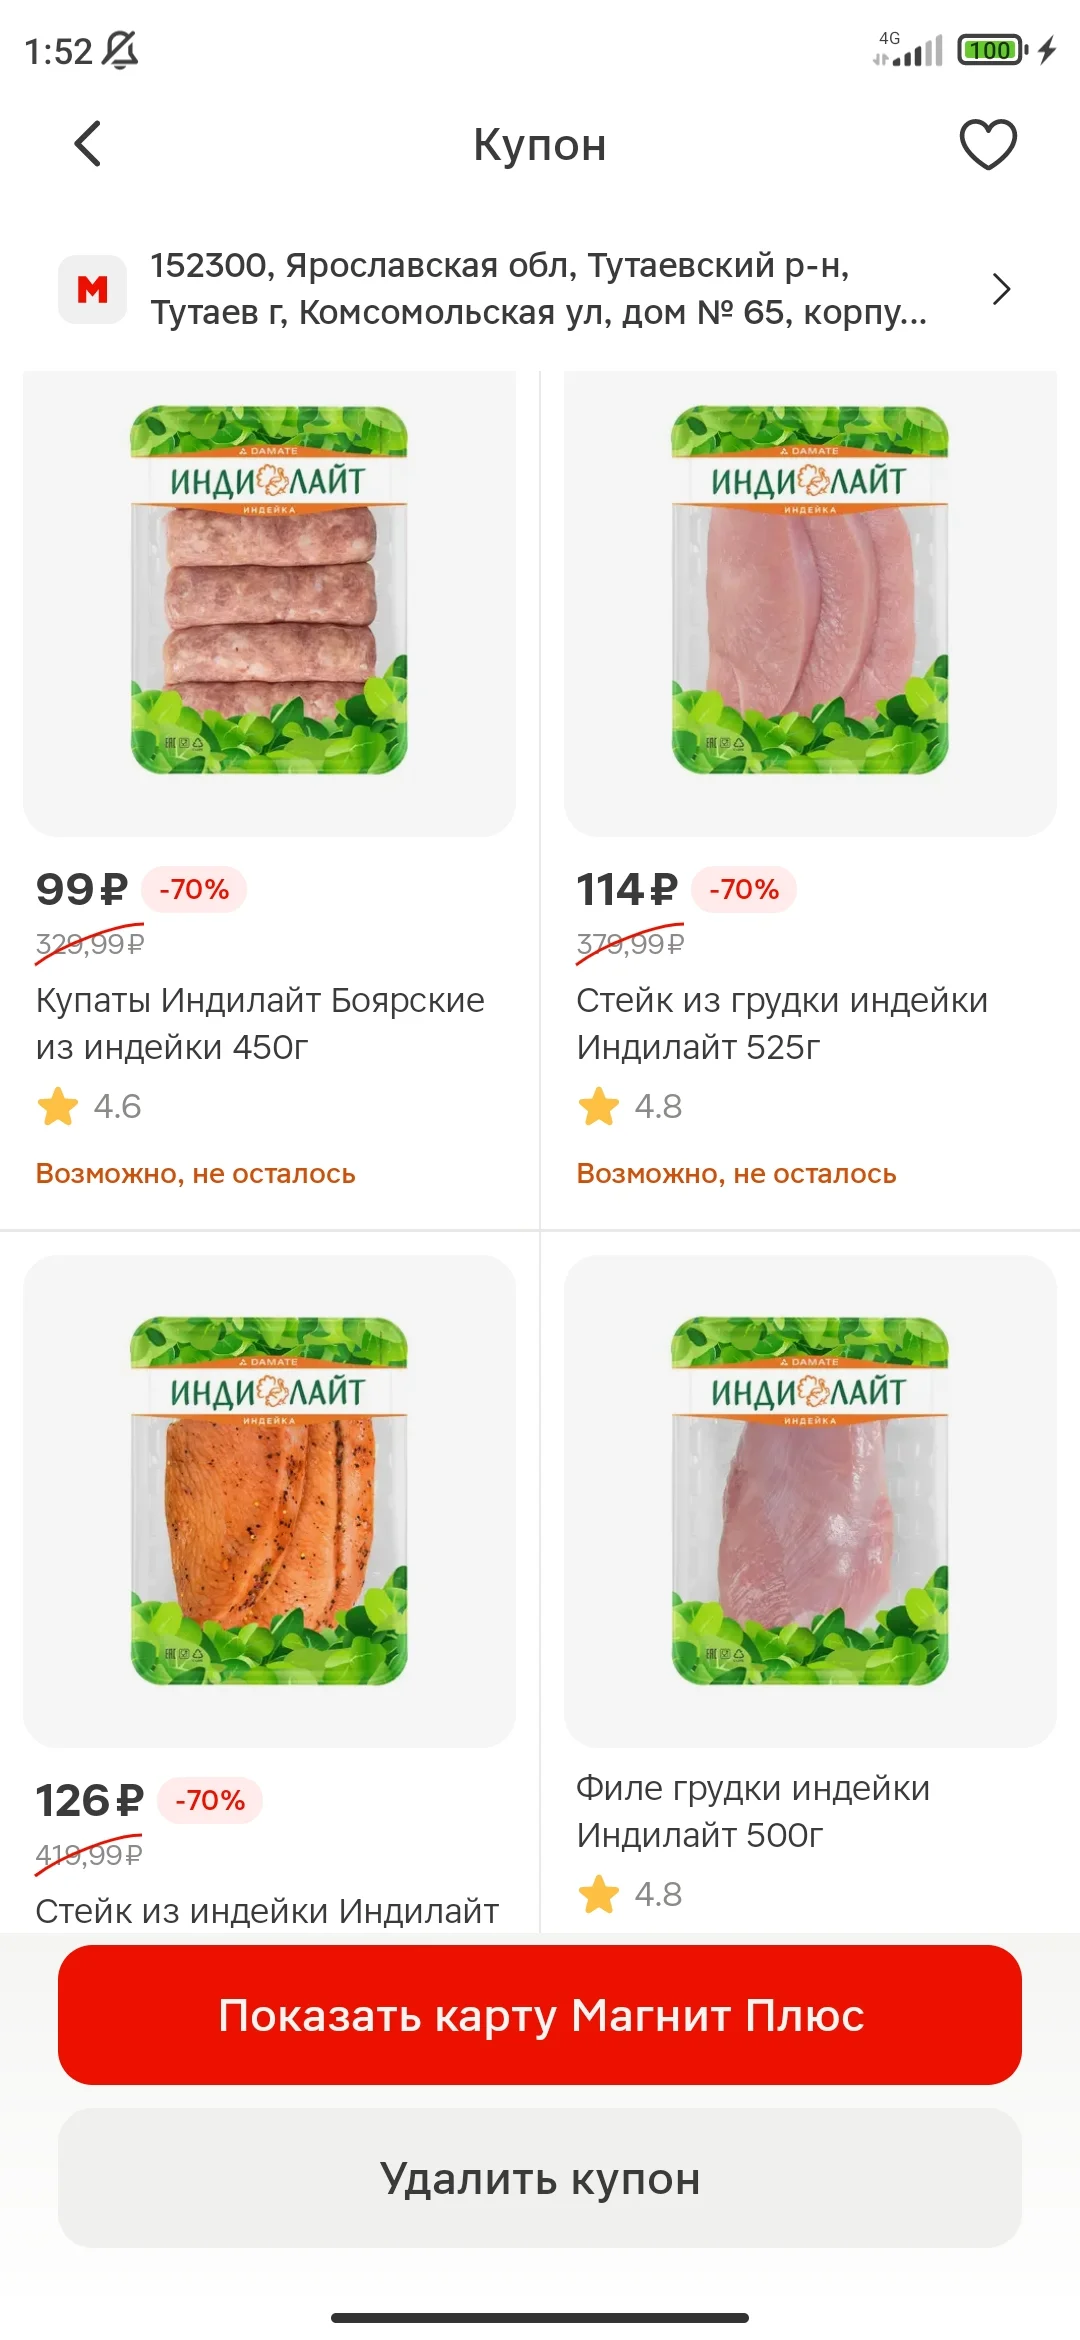1080x2340 pixels.
Task: Tap the bottom home gesture bar
Action: pyautogui.click(x=540, y=2317)
